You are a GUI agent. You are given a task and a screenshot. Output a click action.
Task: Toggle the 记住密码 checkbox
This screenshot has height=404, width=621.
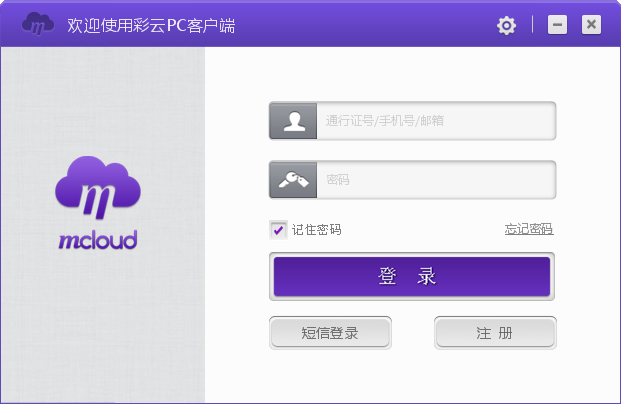(278, 230)
